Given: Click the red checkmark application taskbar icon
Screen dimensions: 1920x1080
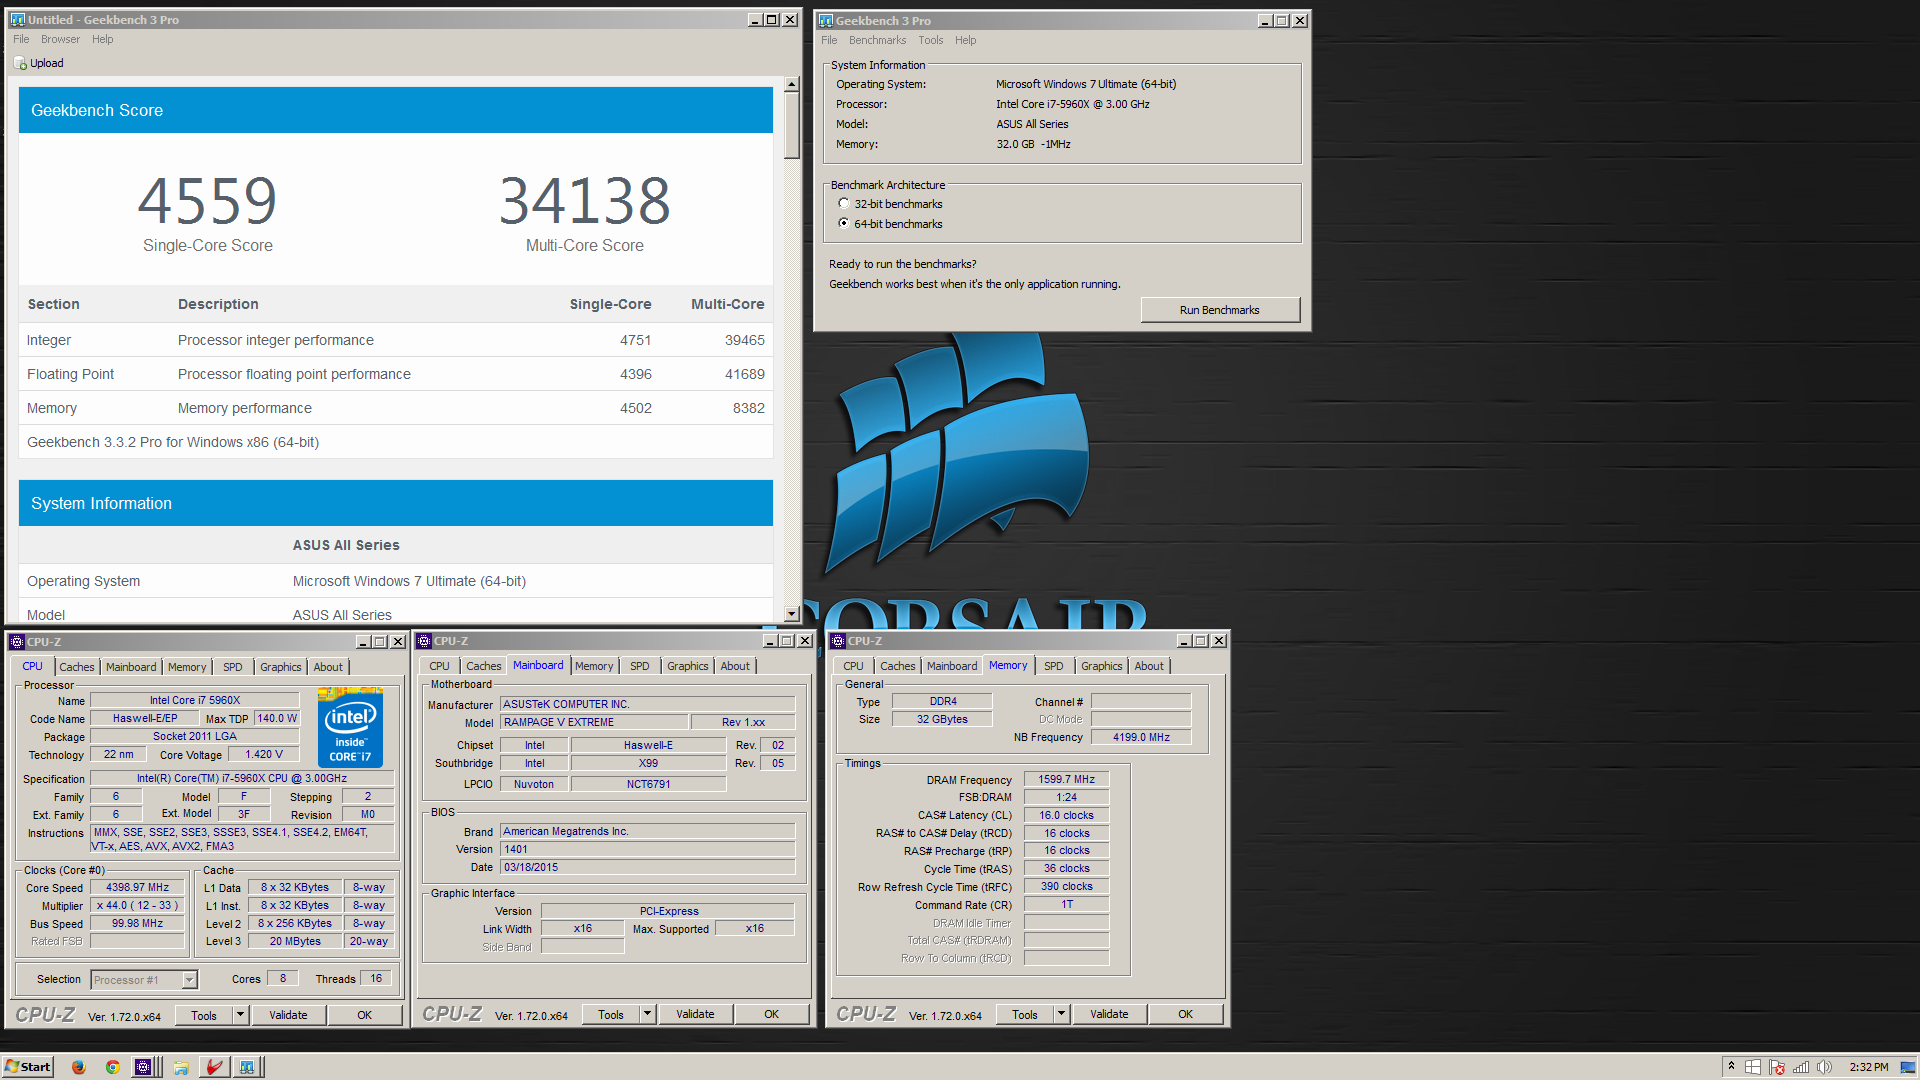Looking at the screenshot, I should (x=214, y=1067).
